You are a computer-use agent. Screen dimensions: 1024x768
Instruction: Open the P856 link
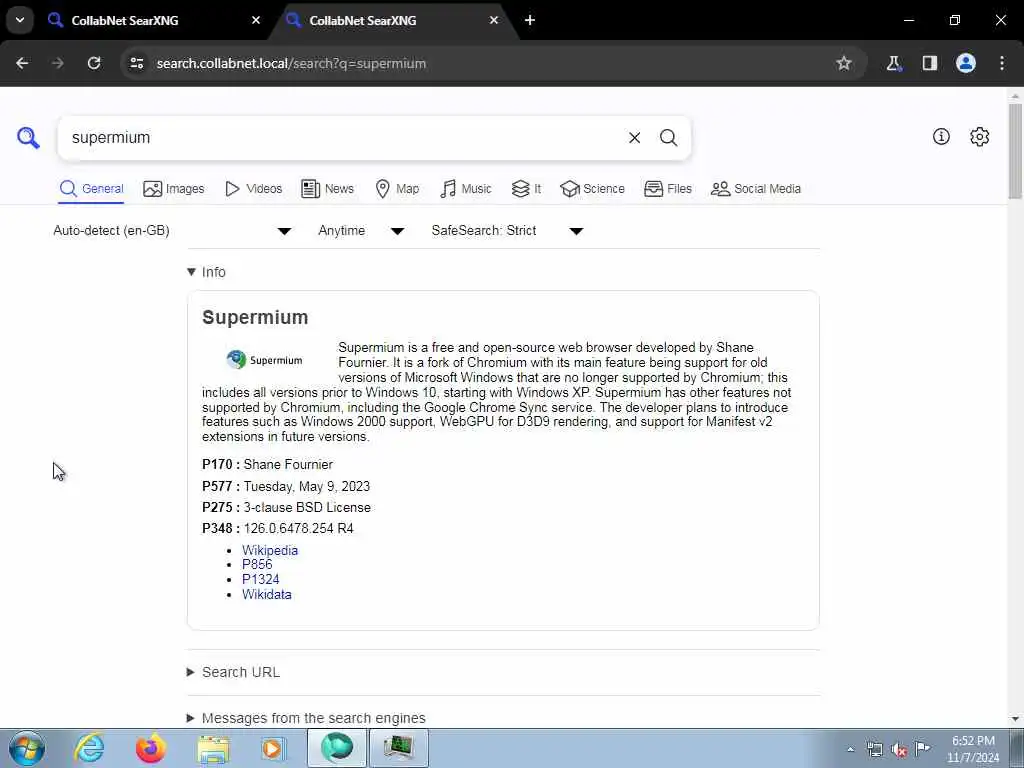tap(257, 564)
